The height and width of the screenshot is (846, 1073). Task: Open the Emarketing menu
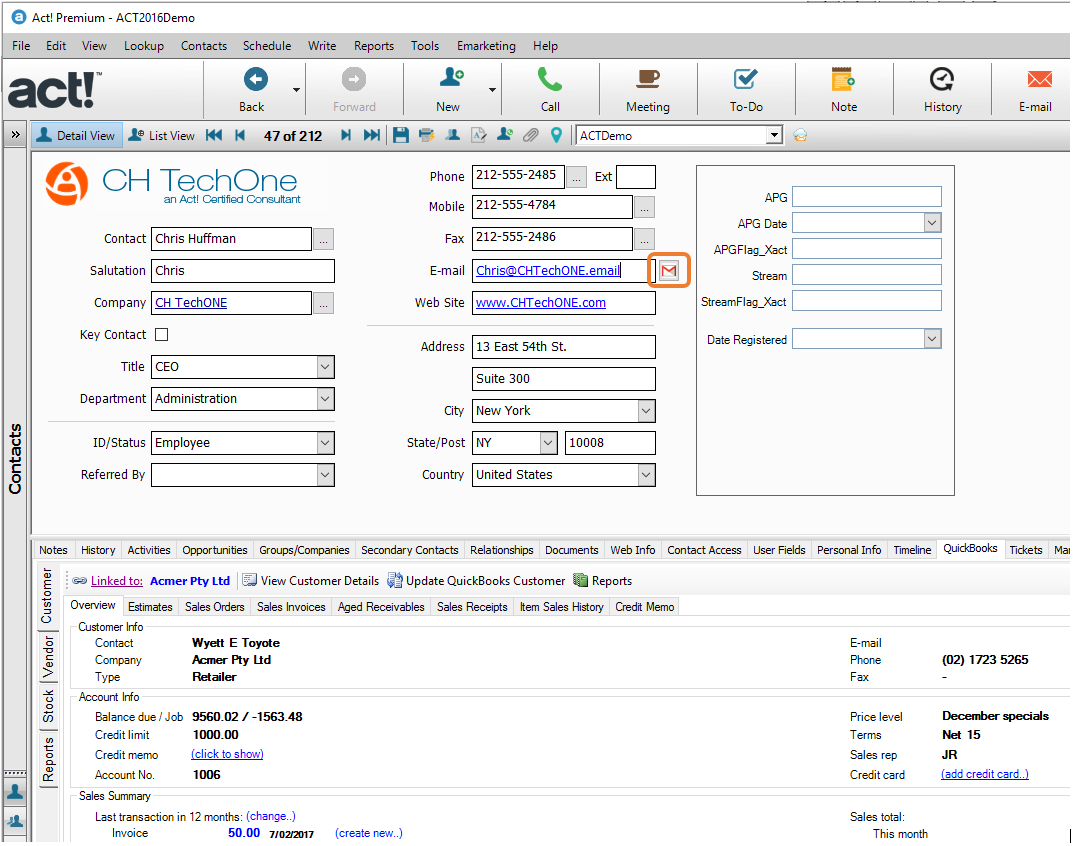(x=487, y=46)
